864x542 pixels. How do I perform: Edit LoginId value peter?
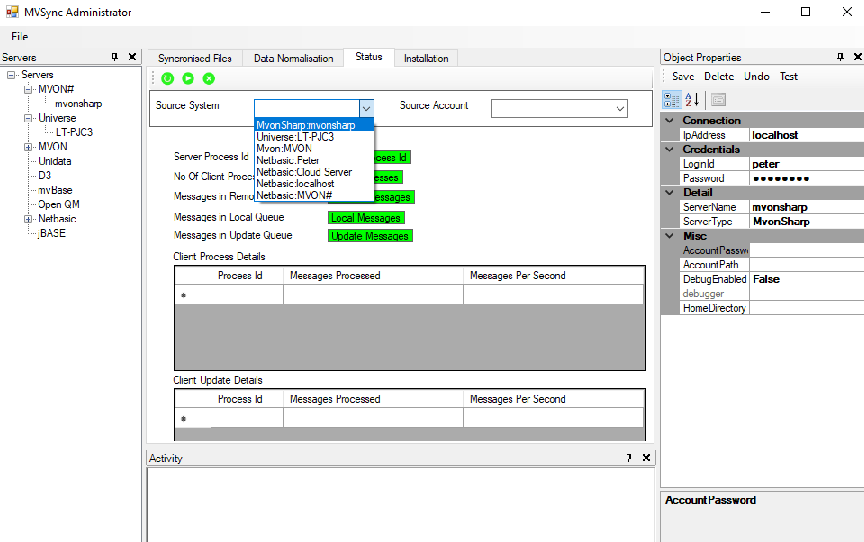click(806, 164)
